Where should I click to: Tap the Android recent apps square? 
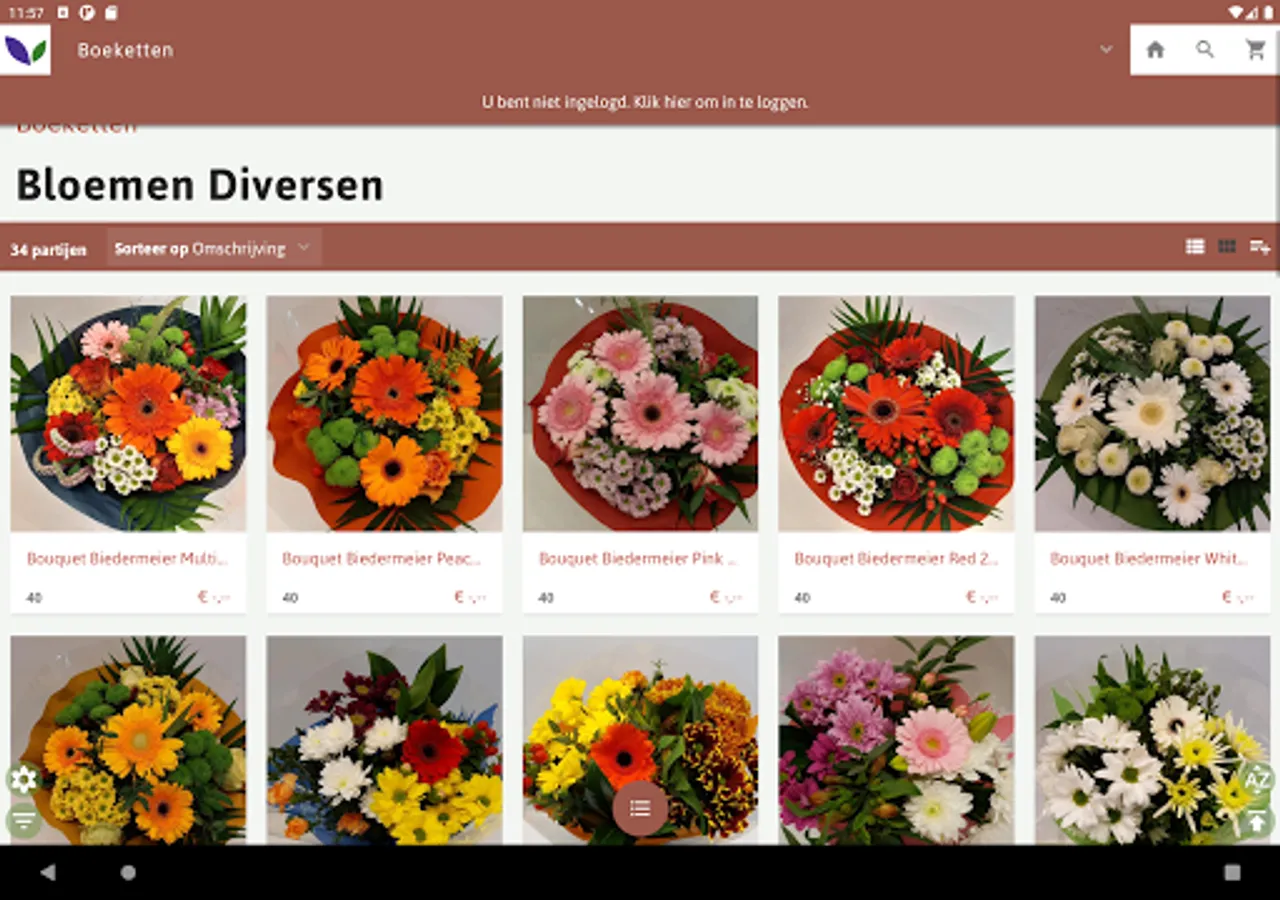point(1232,872)
